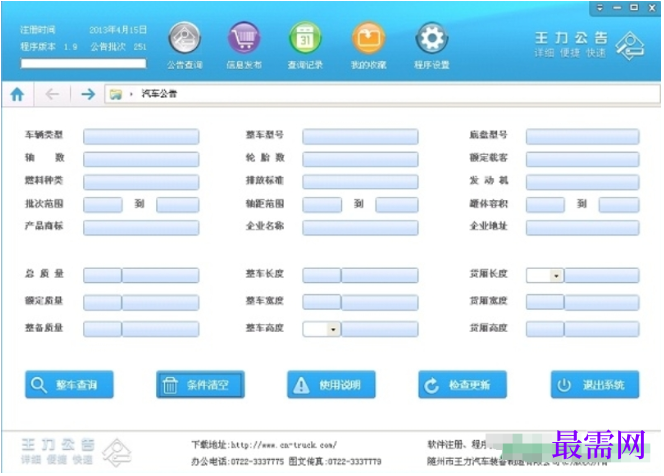Screen dimensions: 664x476
Task: Focus the 整车型号 input field
Action: pyautogui.click(x=360, y=136)
